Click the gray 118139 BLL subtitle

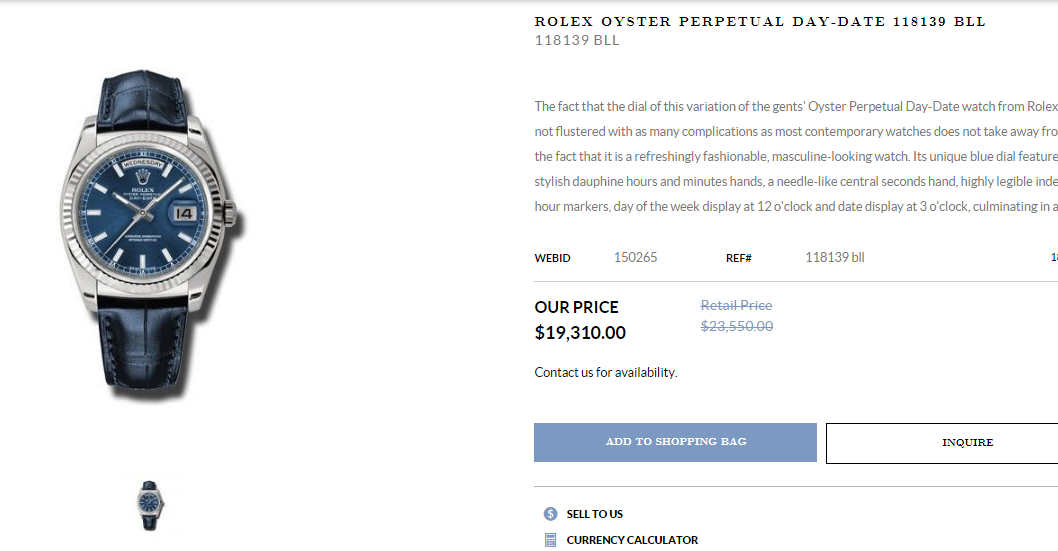(x=577, y=40)
